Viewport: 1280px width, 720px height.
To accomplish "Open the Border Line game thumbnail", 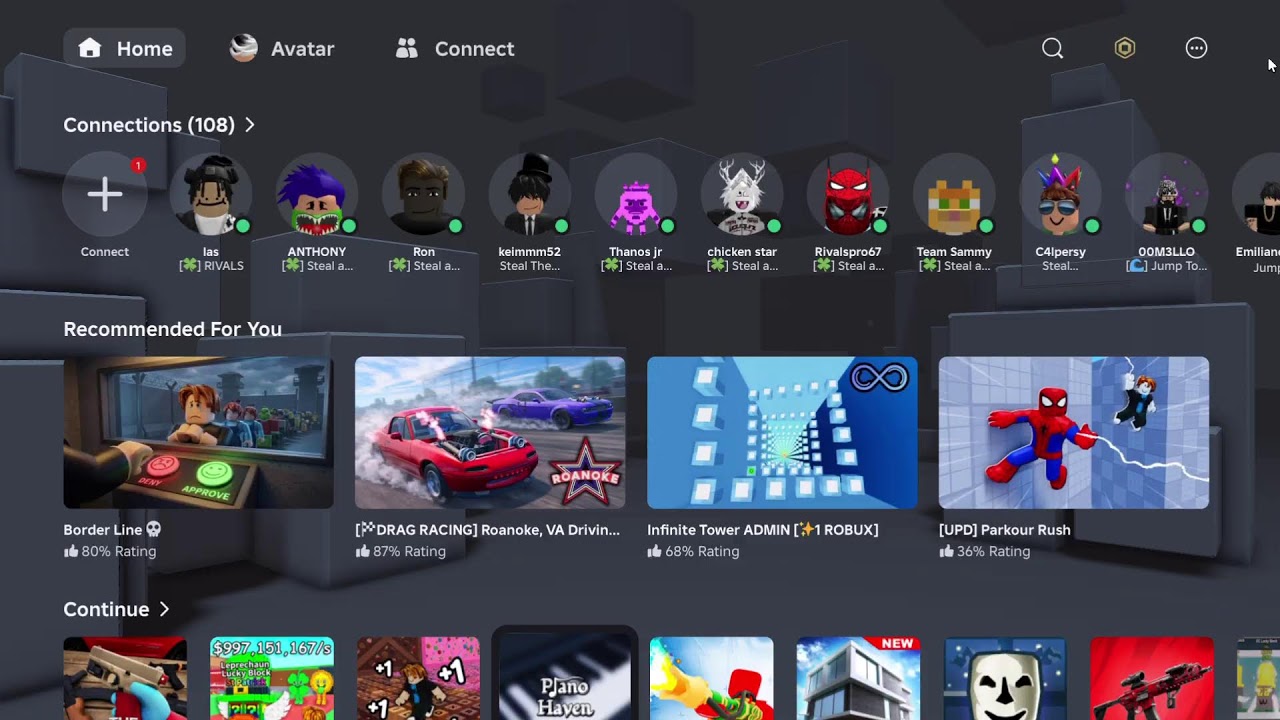I will coord(198,432).
